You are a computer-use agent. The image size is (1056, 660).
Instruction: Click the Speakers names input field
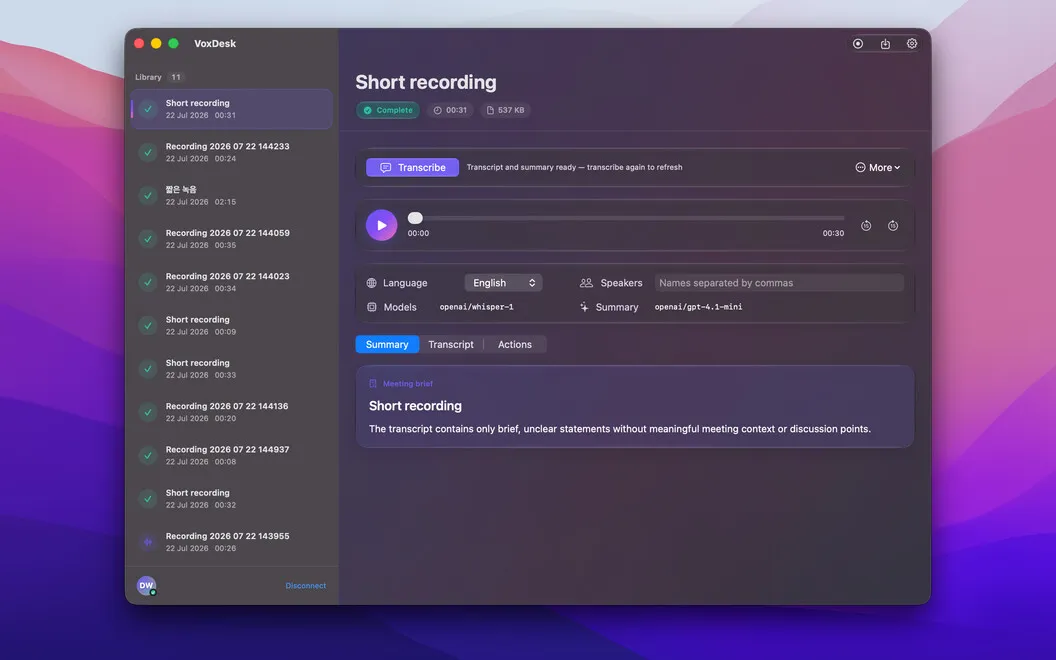coord(779,283)
